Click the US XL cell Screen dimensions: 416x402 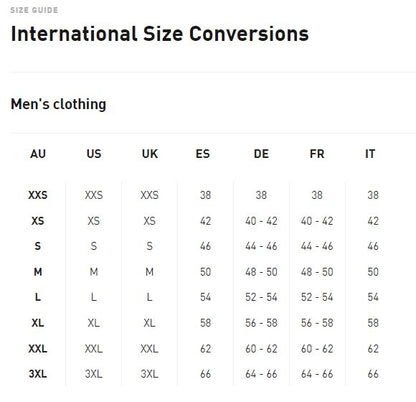click(x=94, y=323)
